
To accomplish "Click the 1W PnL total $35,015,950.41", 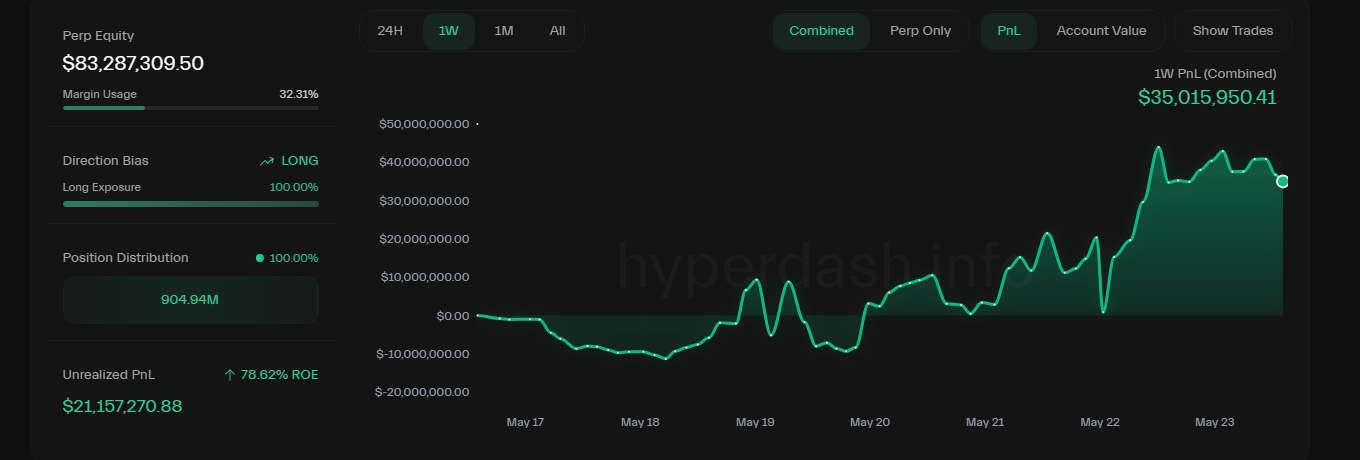I will (1207, 97).
